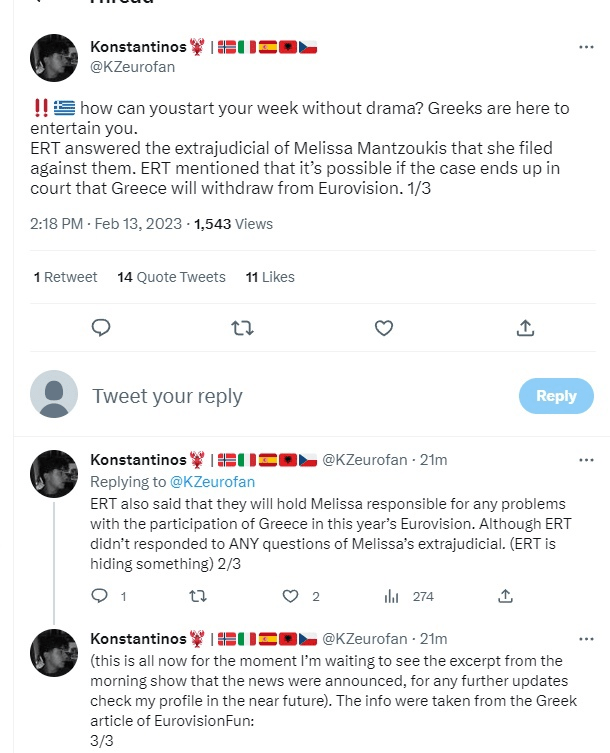Image resolution: width=610 pixels, height=753 pixels.
Task: Show the 11 Likes list
Action: [270, 277]
